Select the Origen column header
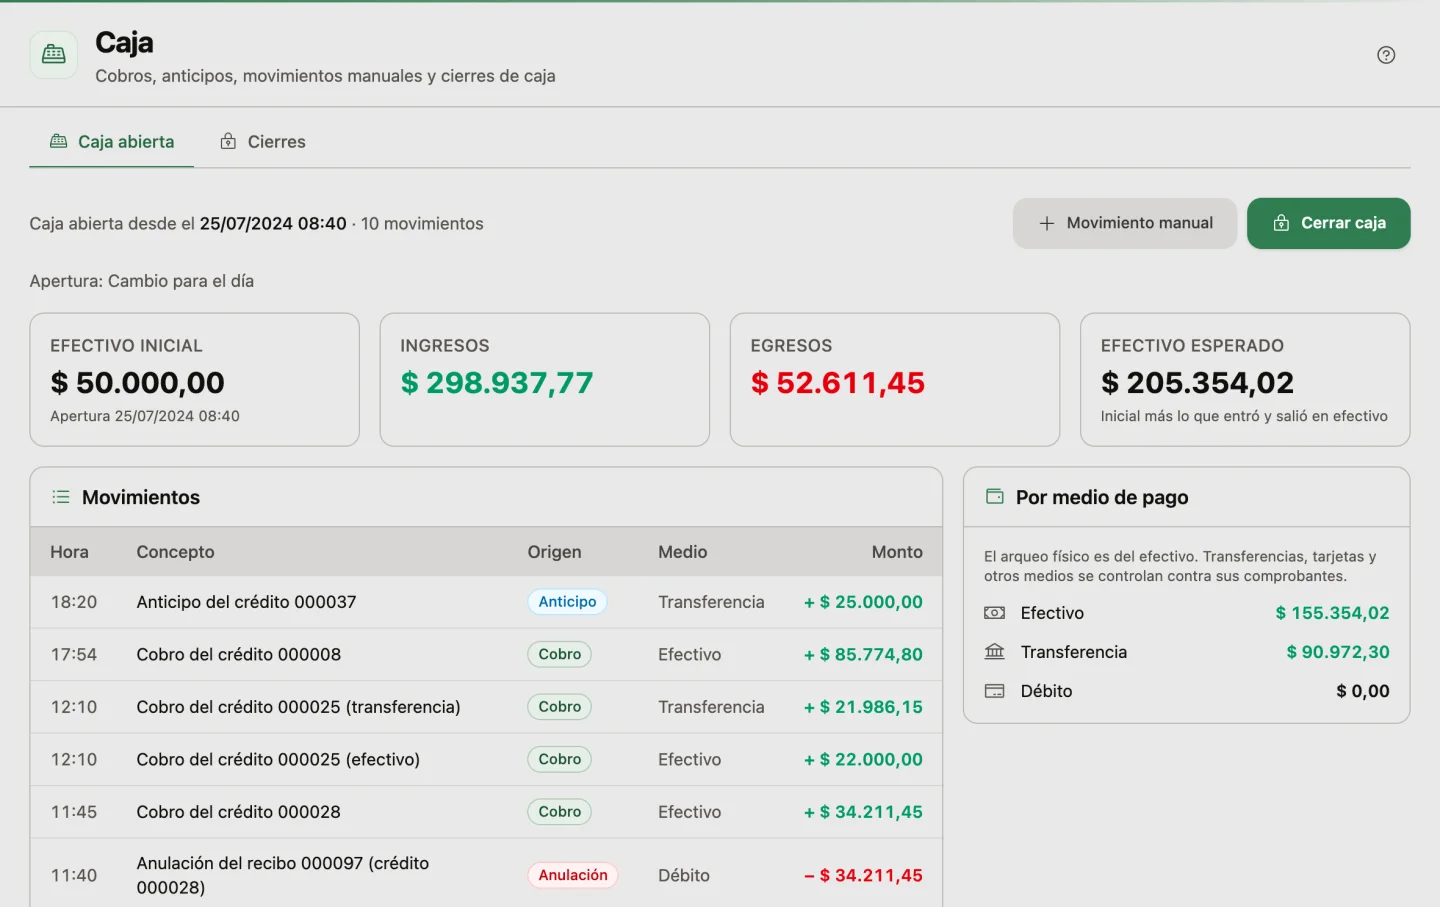Screen dimensions: 1440x907 [x=555, y=552]
